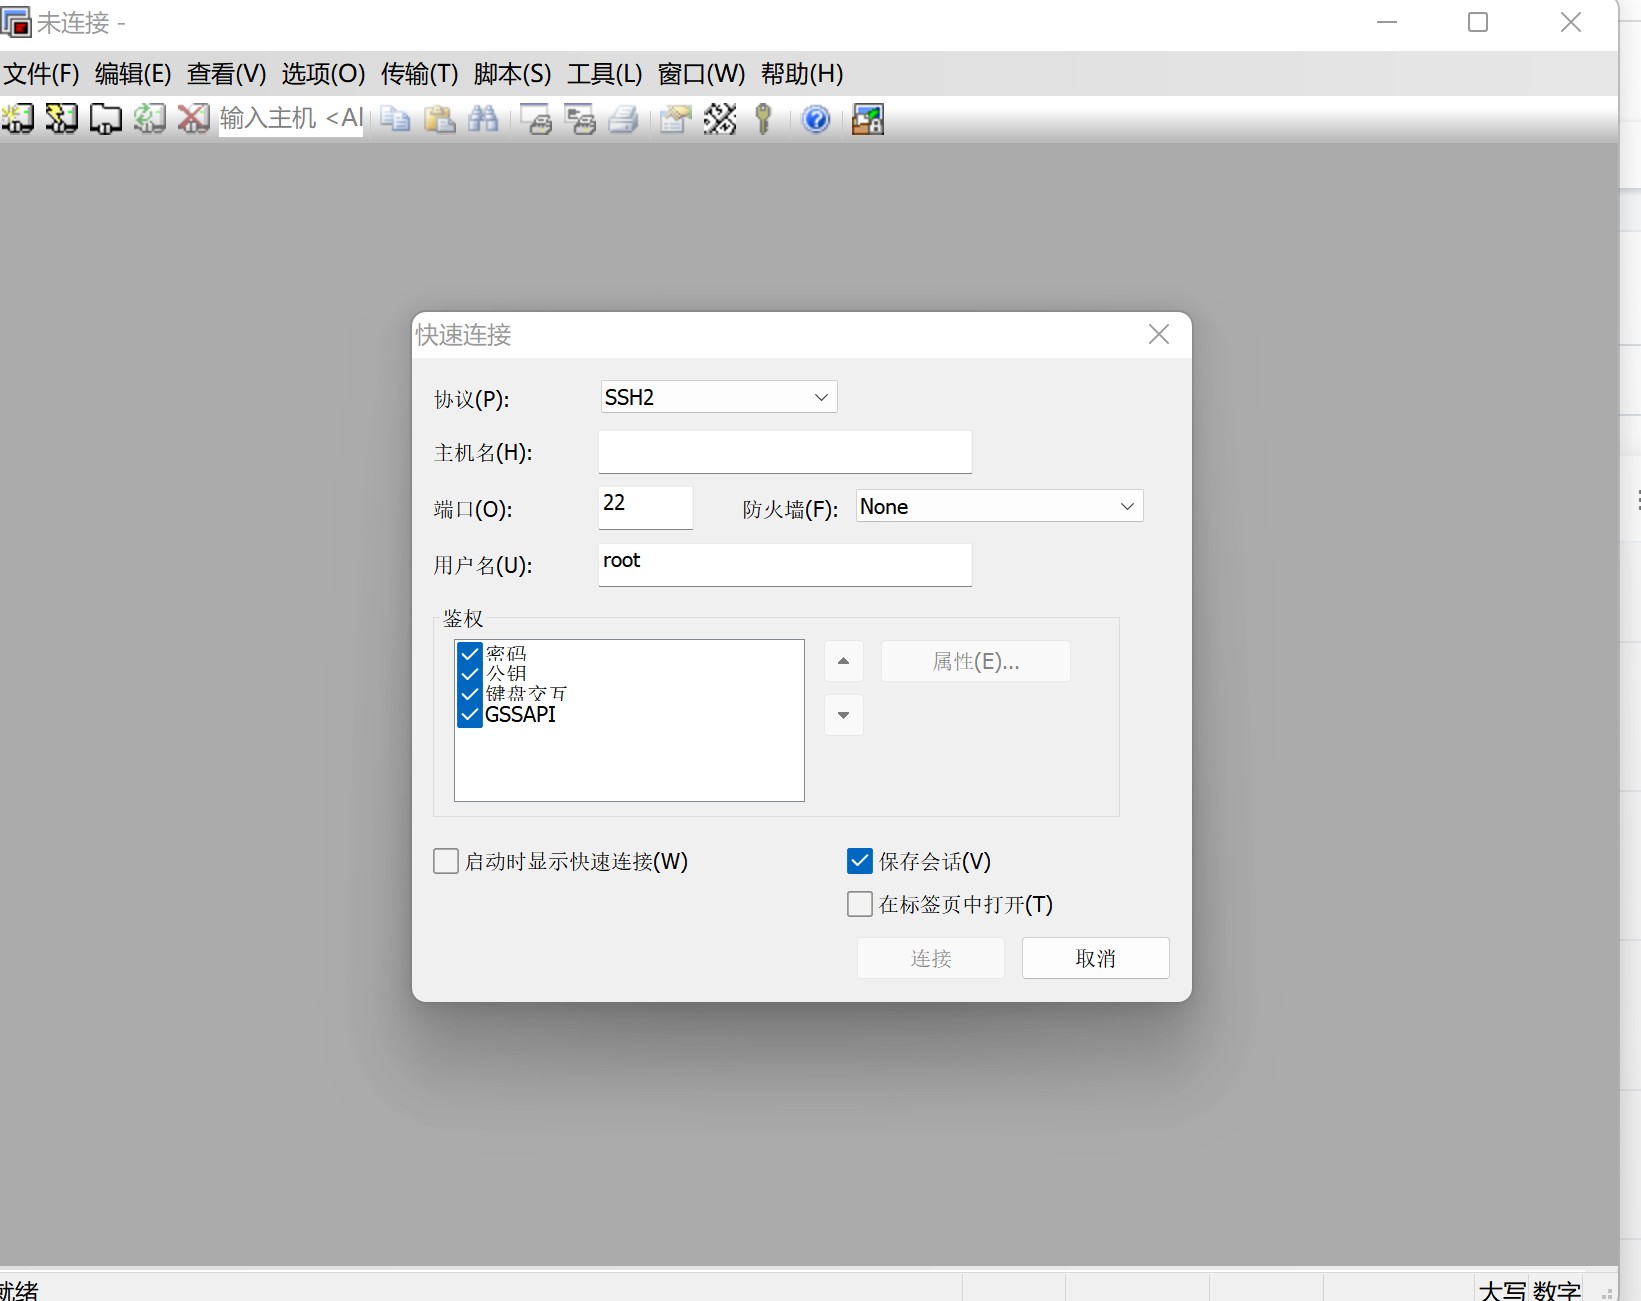Click the keymap editor icon
The height and width of the screenshot is (1301, 1641).
pos(719,119)
